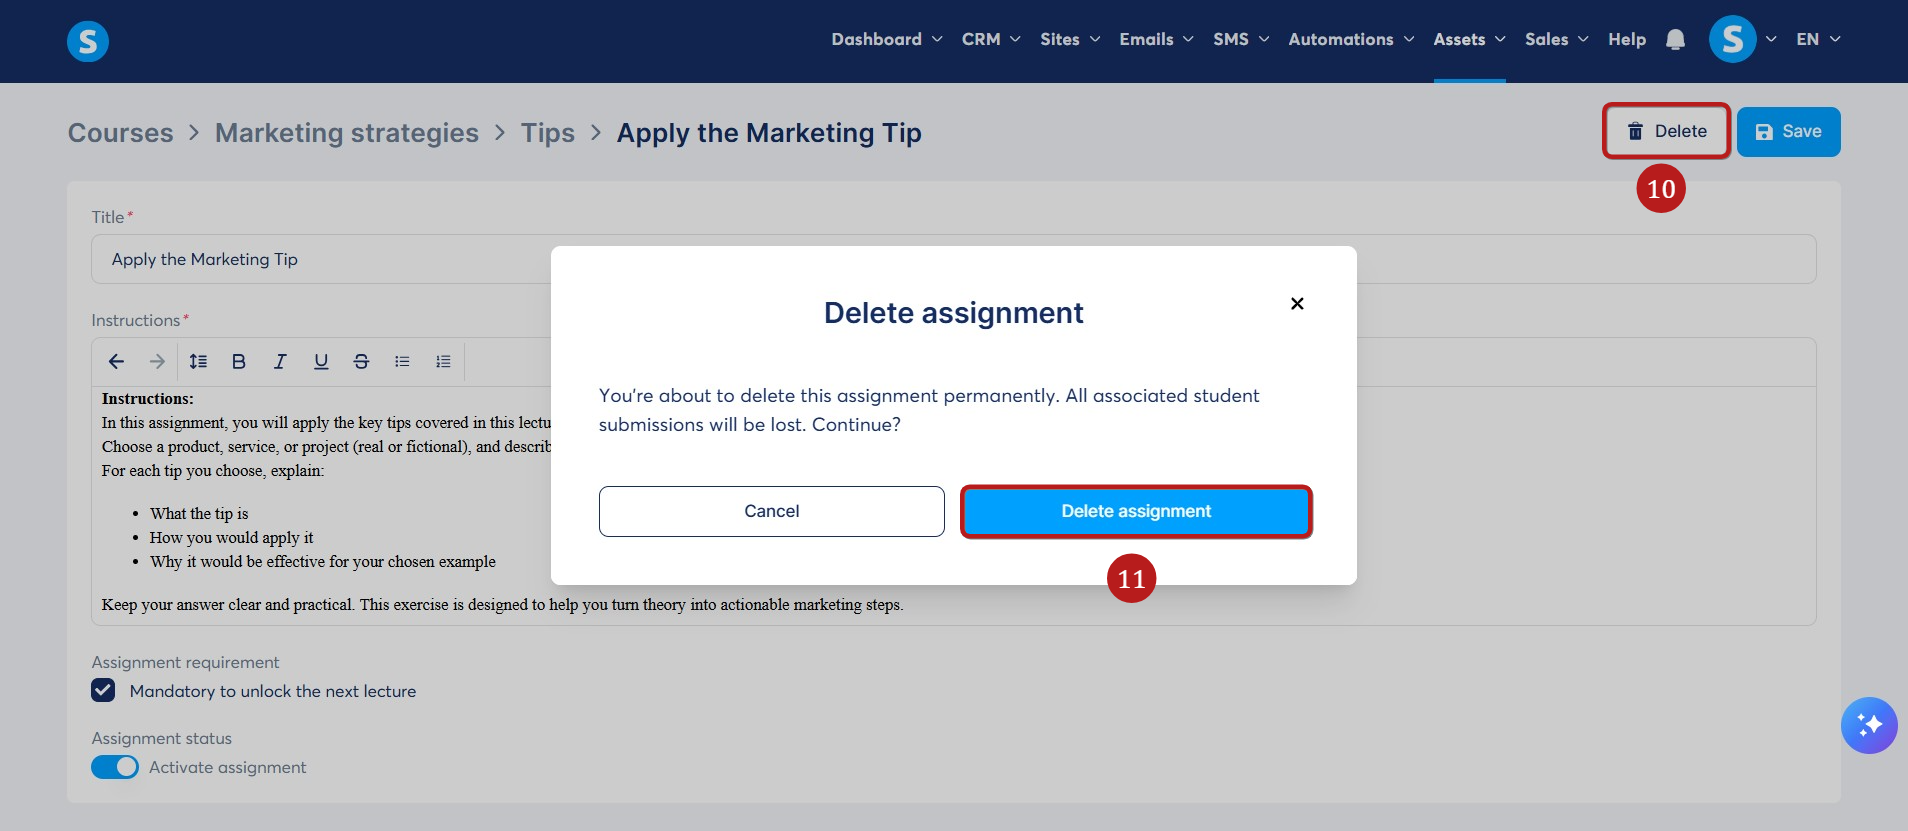Open the Help menu item
The image size is (1908, 831).
pos(1627,39)
